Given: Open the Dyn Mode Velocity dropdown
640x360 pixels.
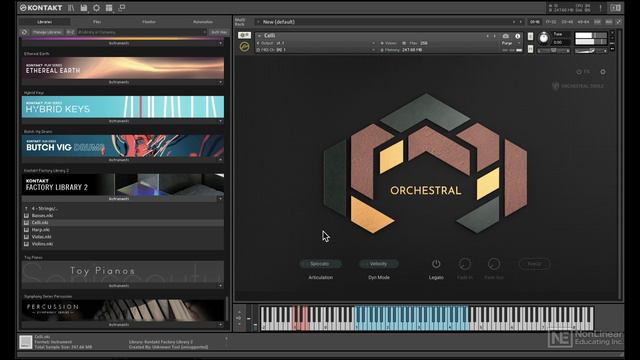Looking at the screenshot, I should pyautogui.click(x=378, y=264).
